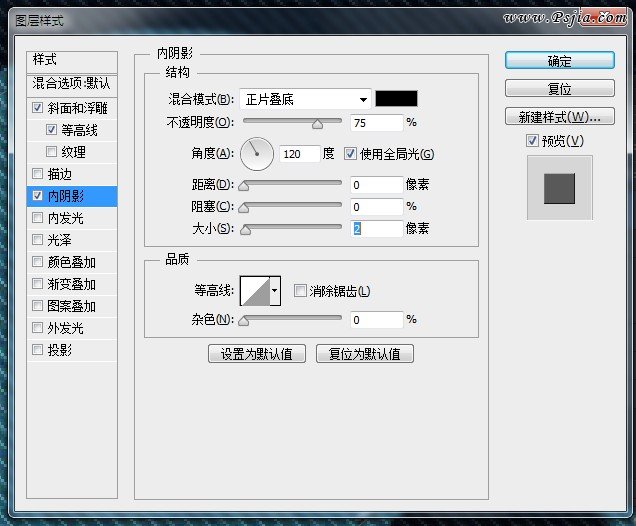636x526 pixels.
Task: Open the 投影 settings row
Action: click(x=72, y=349)
